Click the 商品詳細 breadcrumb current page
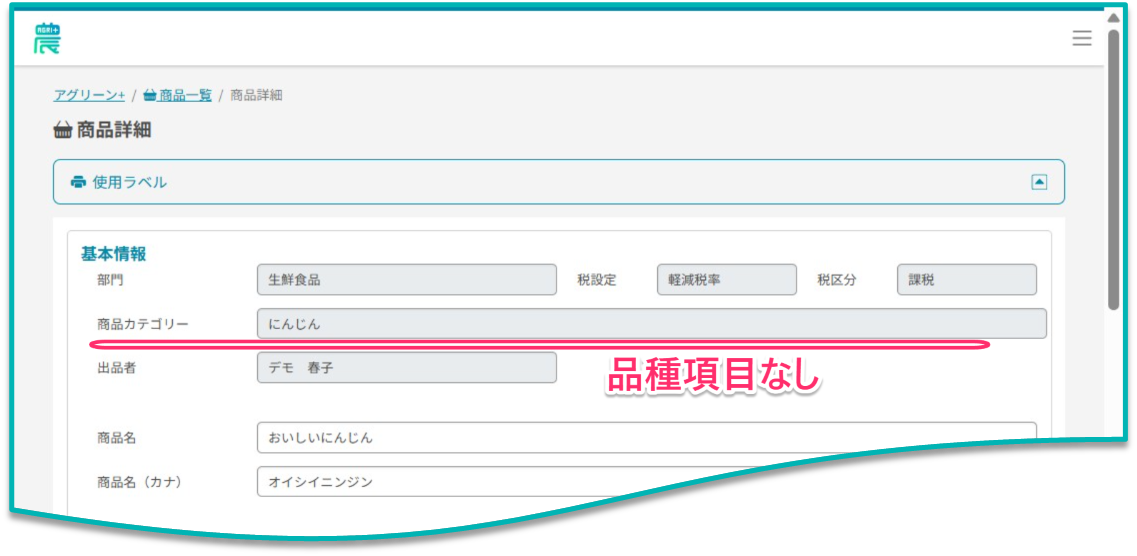Image resolution: width=1137 pixels, height=556 pixels. coord(256,95)
